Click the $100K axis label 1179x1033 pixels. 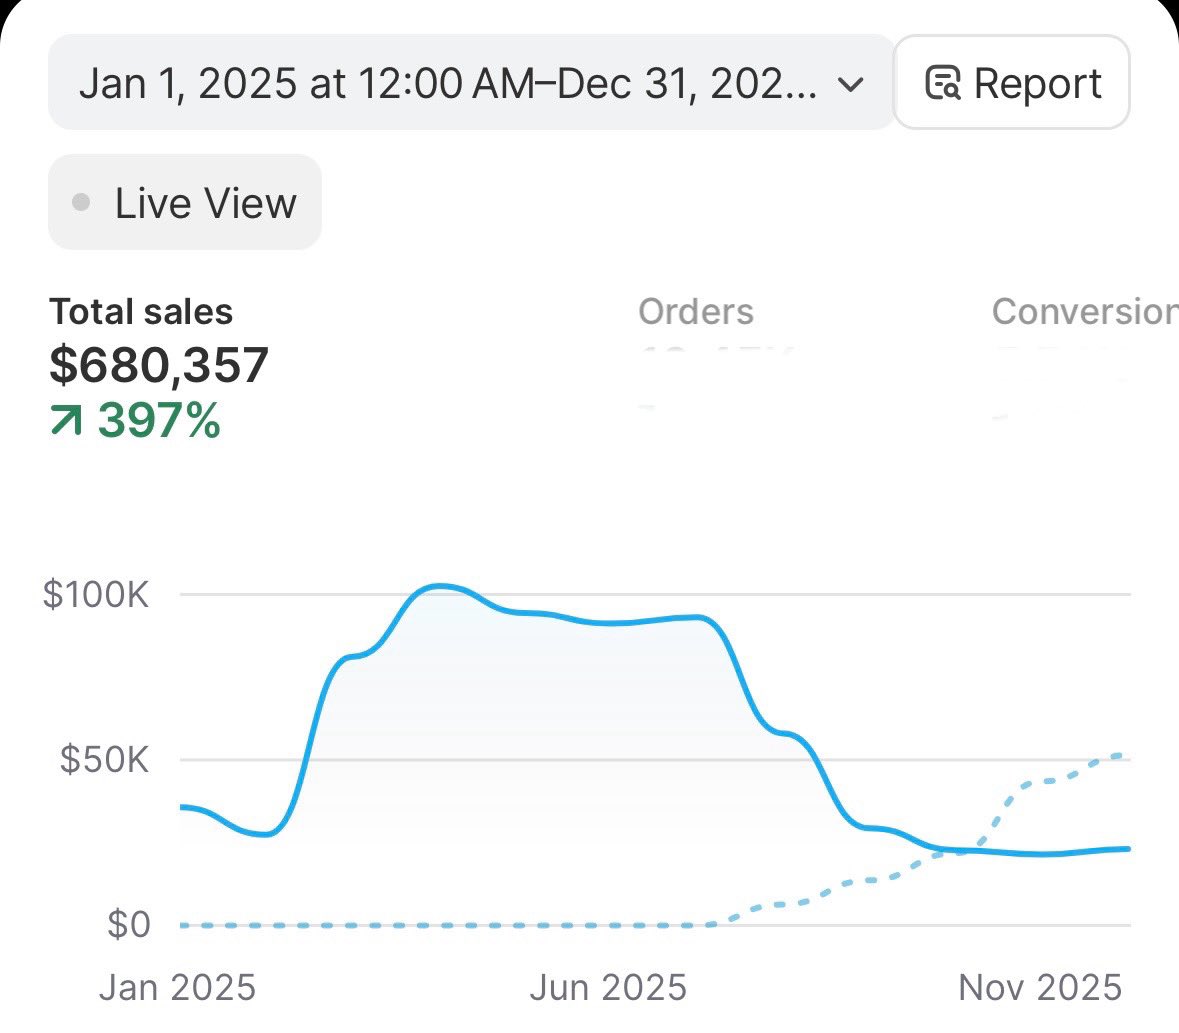click(x=96, y=594)
